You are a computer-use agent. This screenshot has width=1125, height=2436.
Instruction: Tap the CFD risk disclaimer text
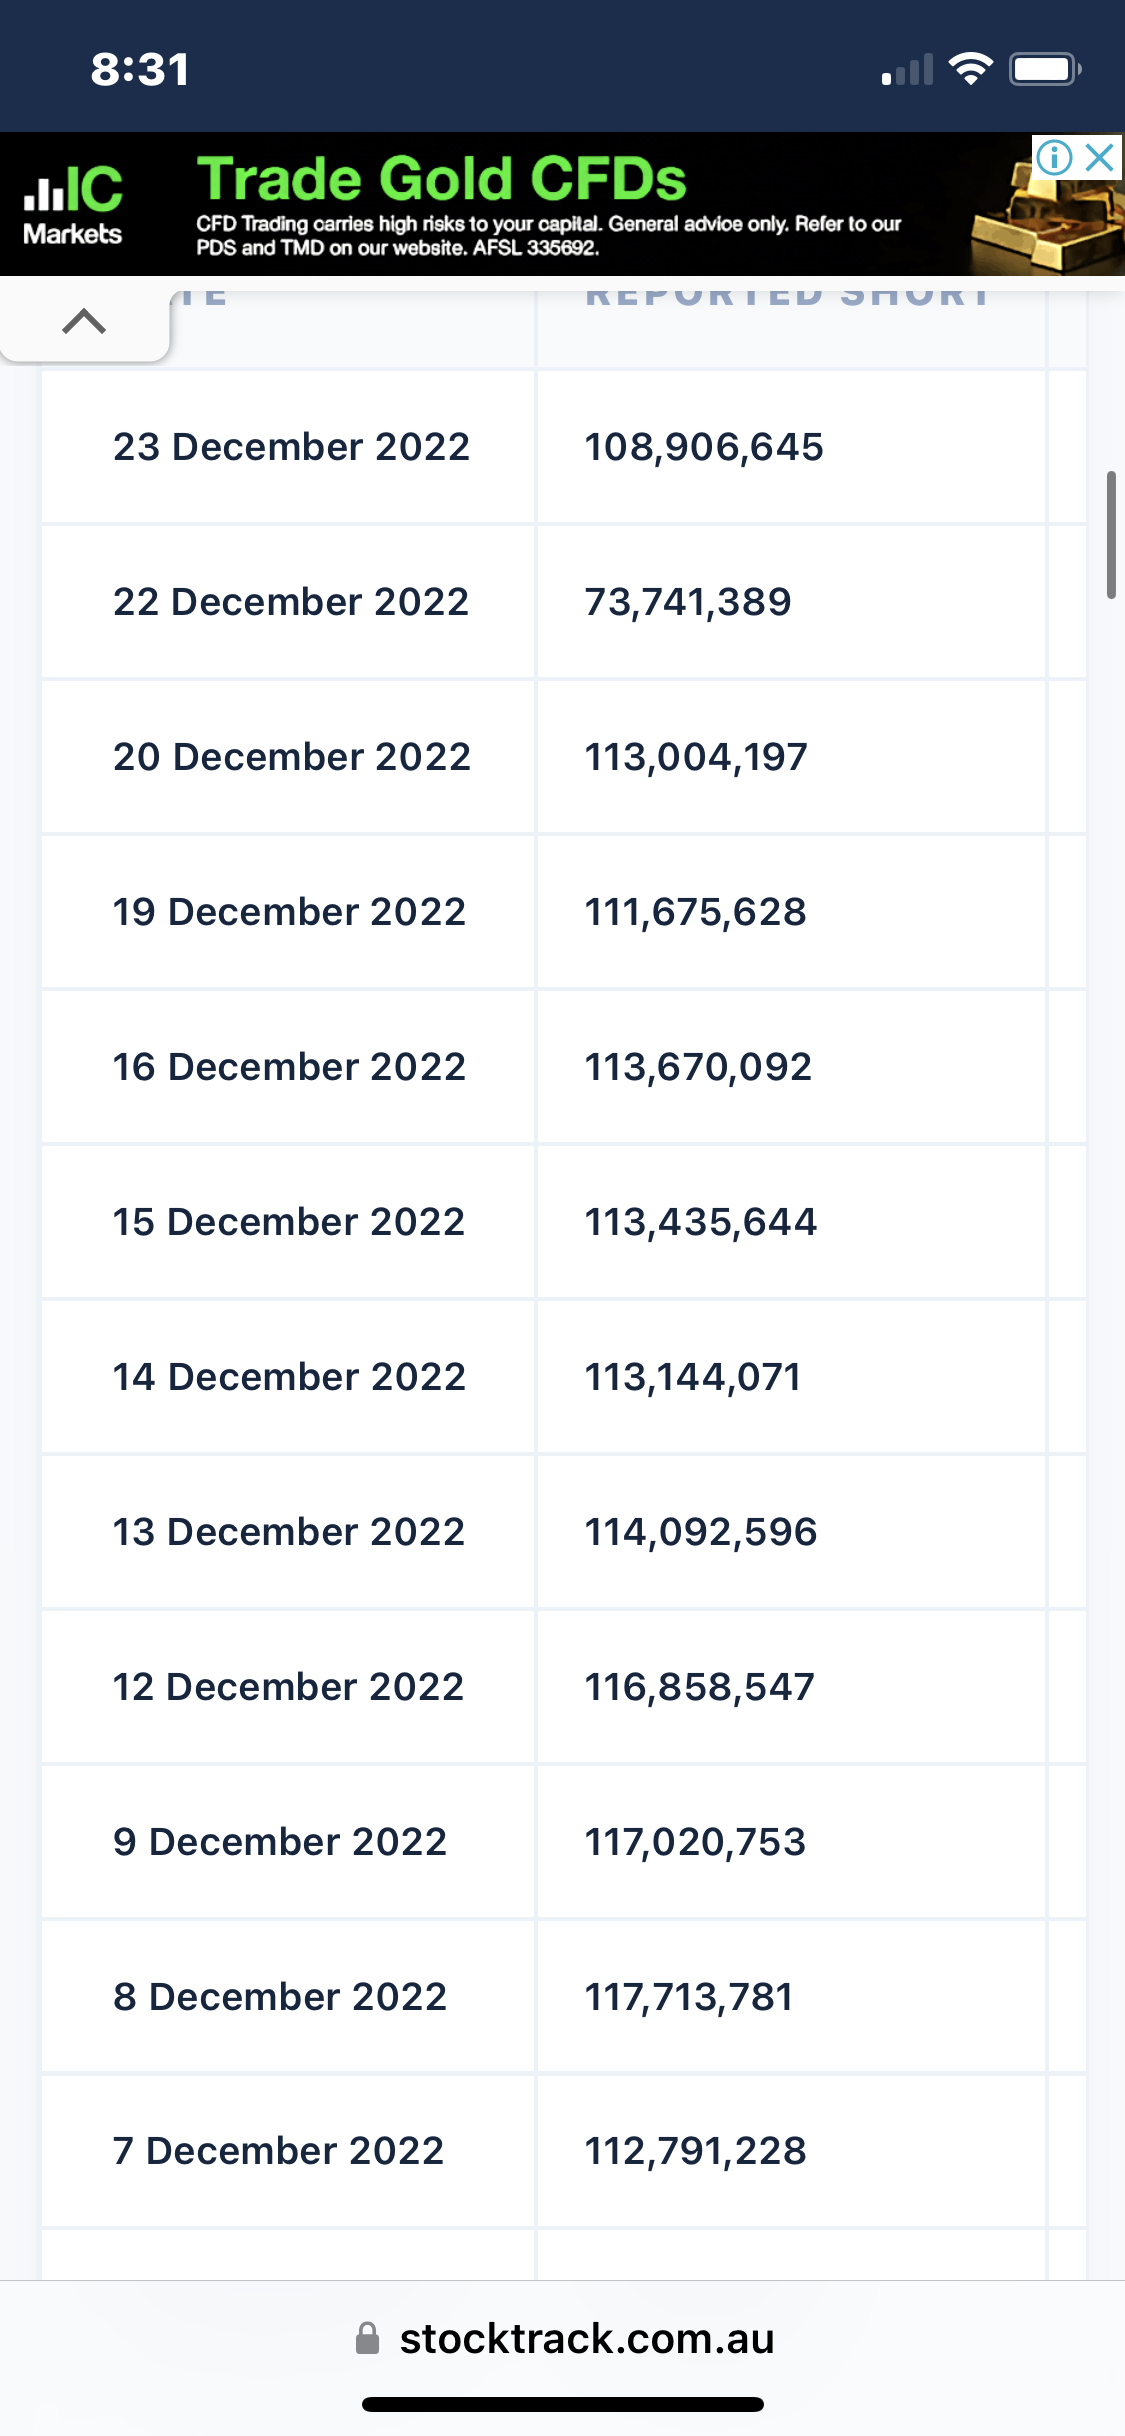pyautogui.click(x=548, y=236)
